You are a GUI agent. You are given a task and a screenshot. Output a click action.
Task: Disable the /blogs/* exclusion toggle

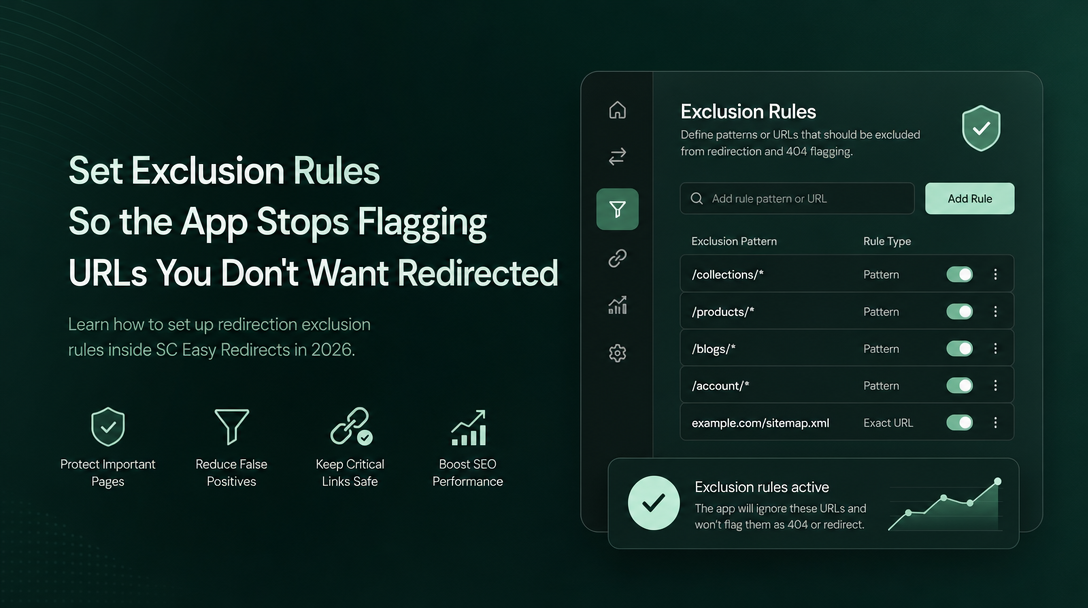(960, 348)
